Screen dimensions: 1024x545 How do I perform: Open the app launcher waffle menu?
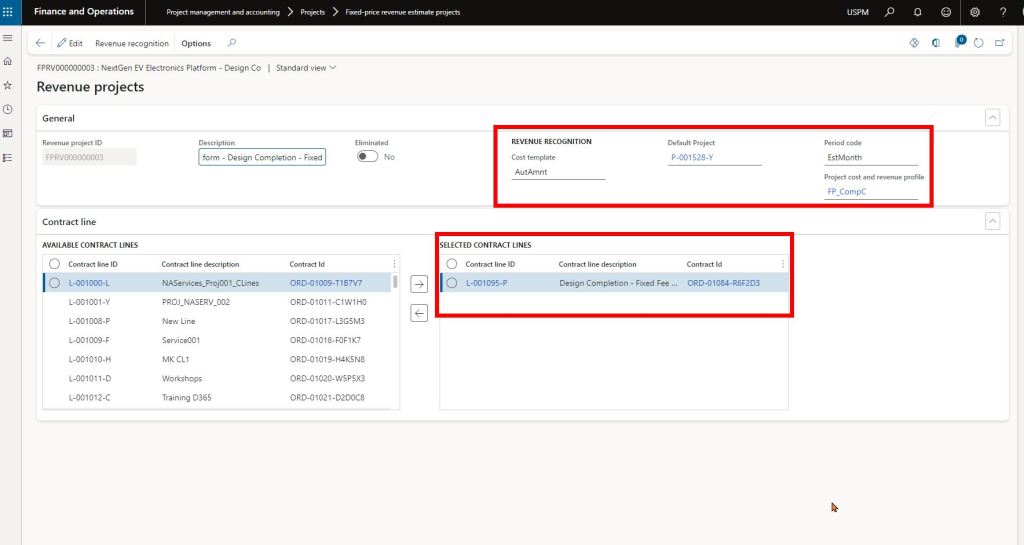click(10, 12)
